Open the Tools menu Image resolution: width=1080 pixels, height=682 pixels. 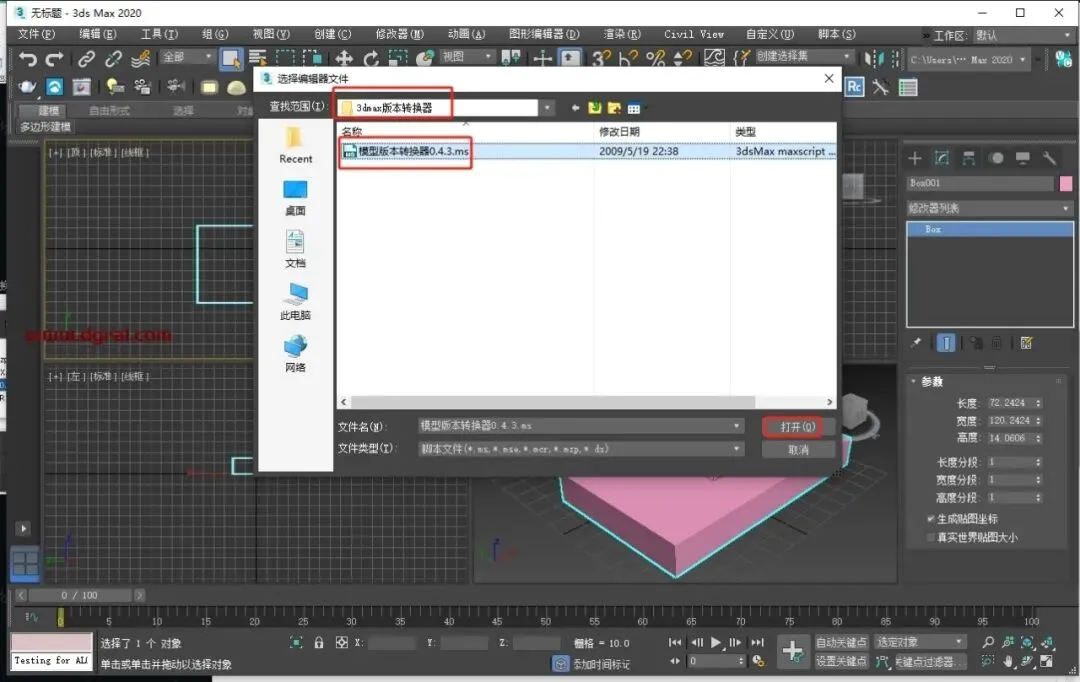point(159,34)
